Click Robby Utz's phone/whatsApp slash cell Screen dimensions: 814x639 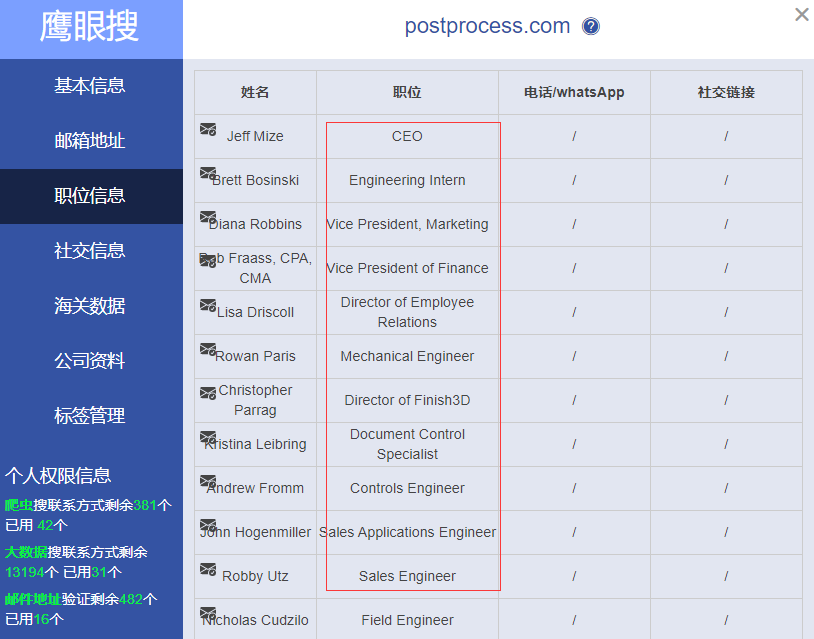(x=574, y=577)
